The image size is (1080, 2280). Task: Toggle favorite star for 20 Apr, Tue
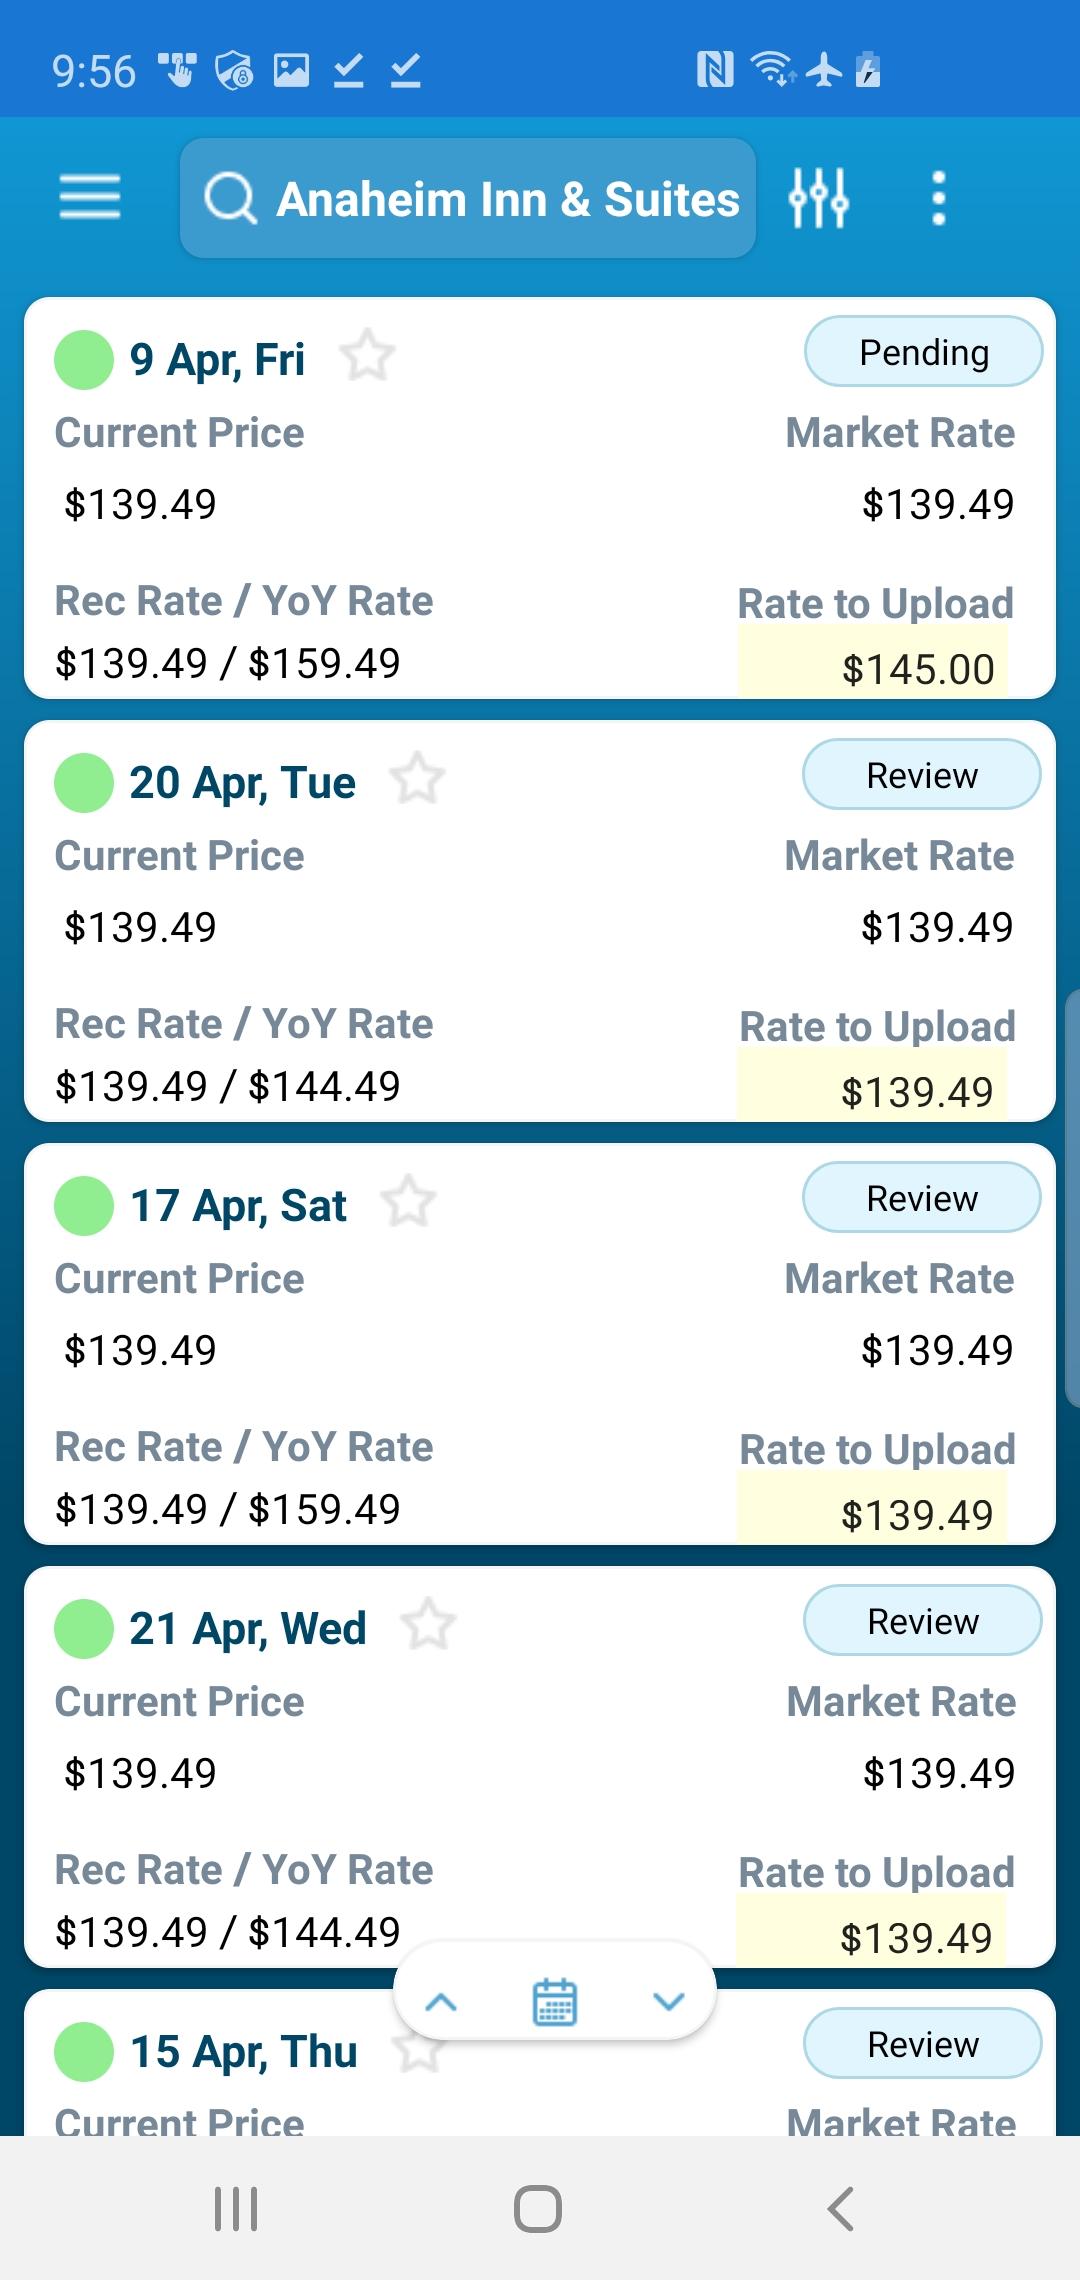point(417,778)
